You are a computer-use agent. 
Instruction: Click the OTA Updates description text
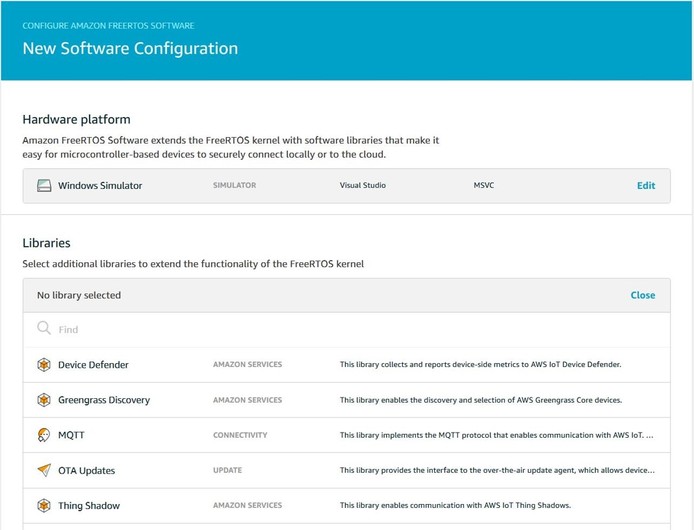click(x=497, y=470)
